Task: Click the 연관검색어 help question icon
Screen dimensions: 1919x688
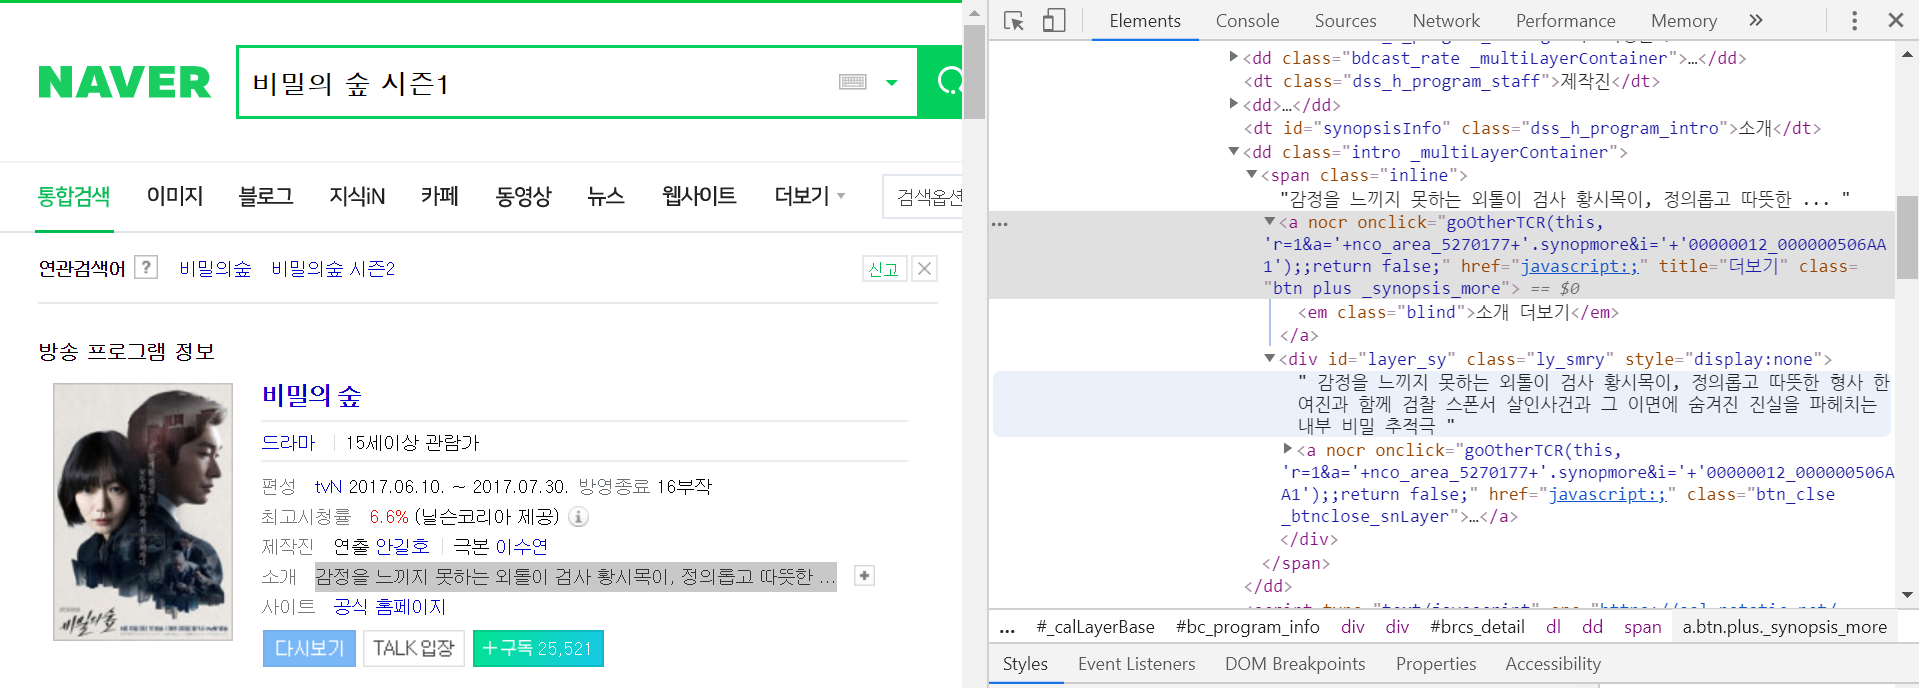Action: click(146, 267)
